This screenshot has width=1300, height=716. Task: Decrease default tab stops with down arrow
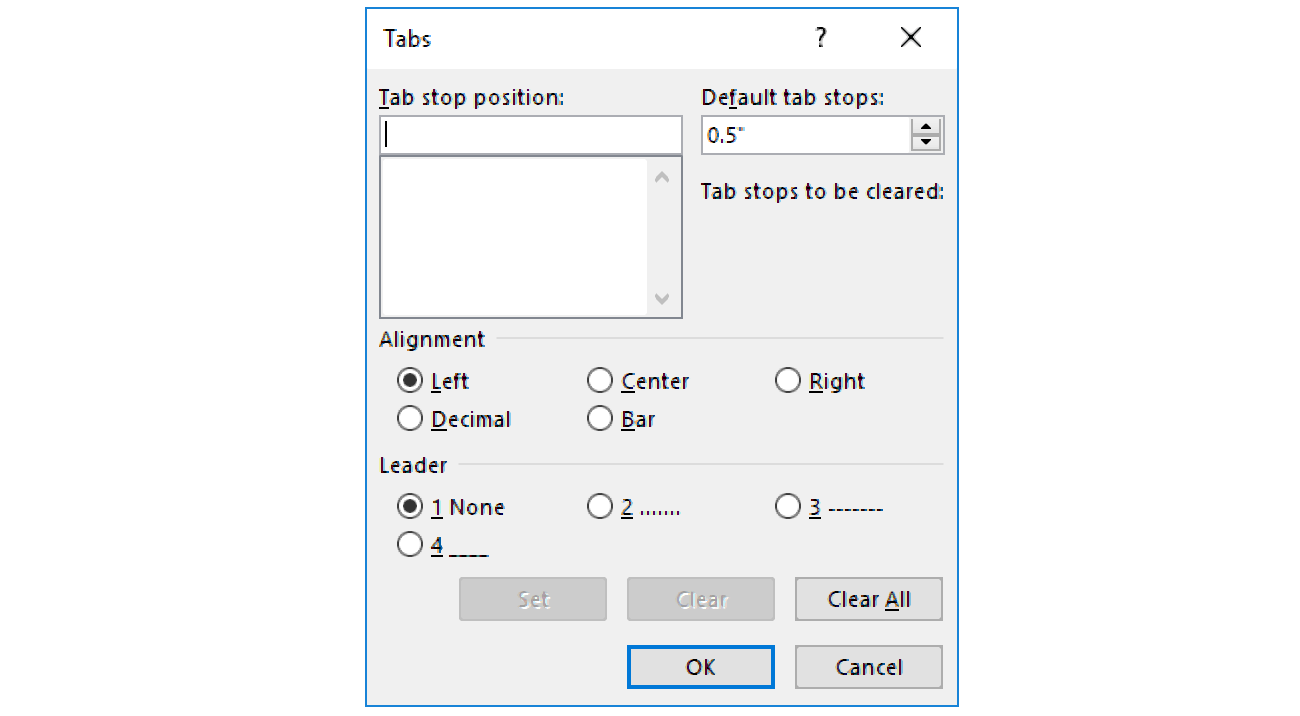tap(927, 142)
